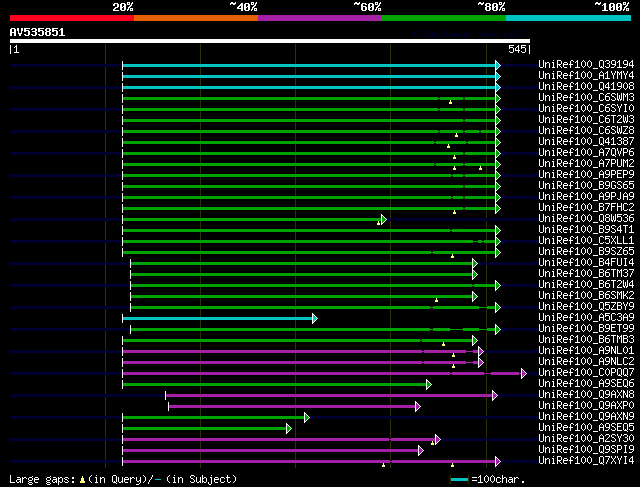The image size is (640, 487).
Task: Open the UniRef100_Q5ZBY9 label
Action: (586, 307)
